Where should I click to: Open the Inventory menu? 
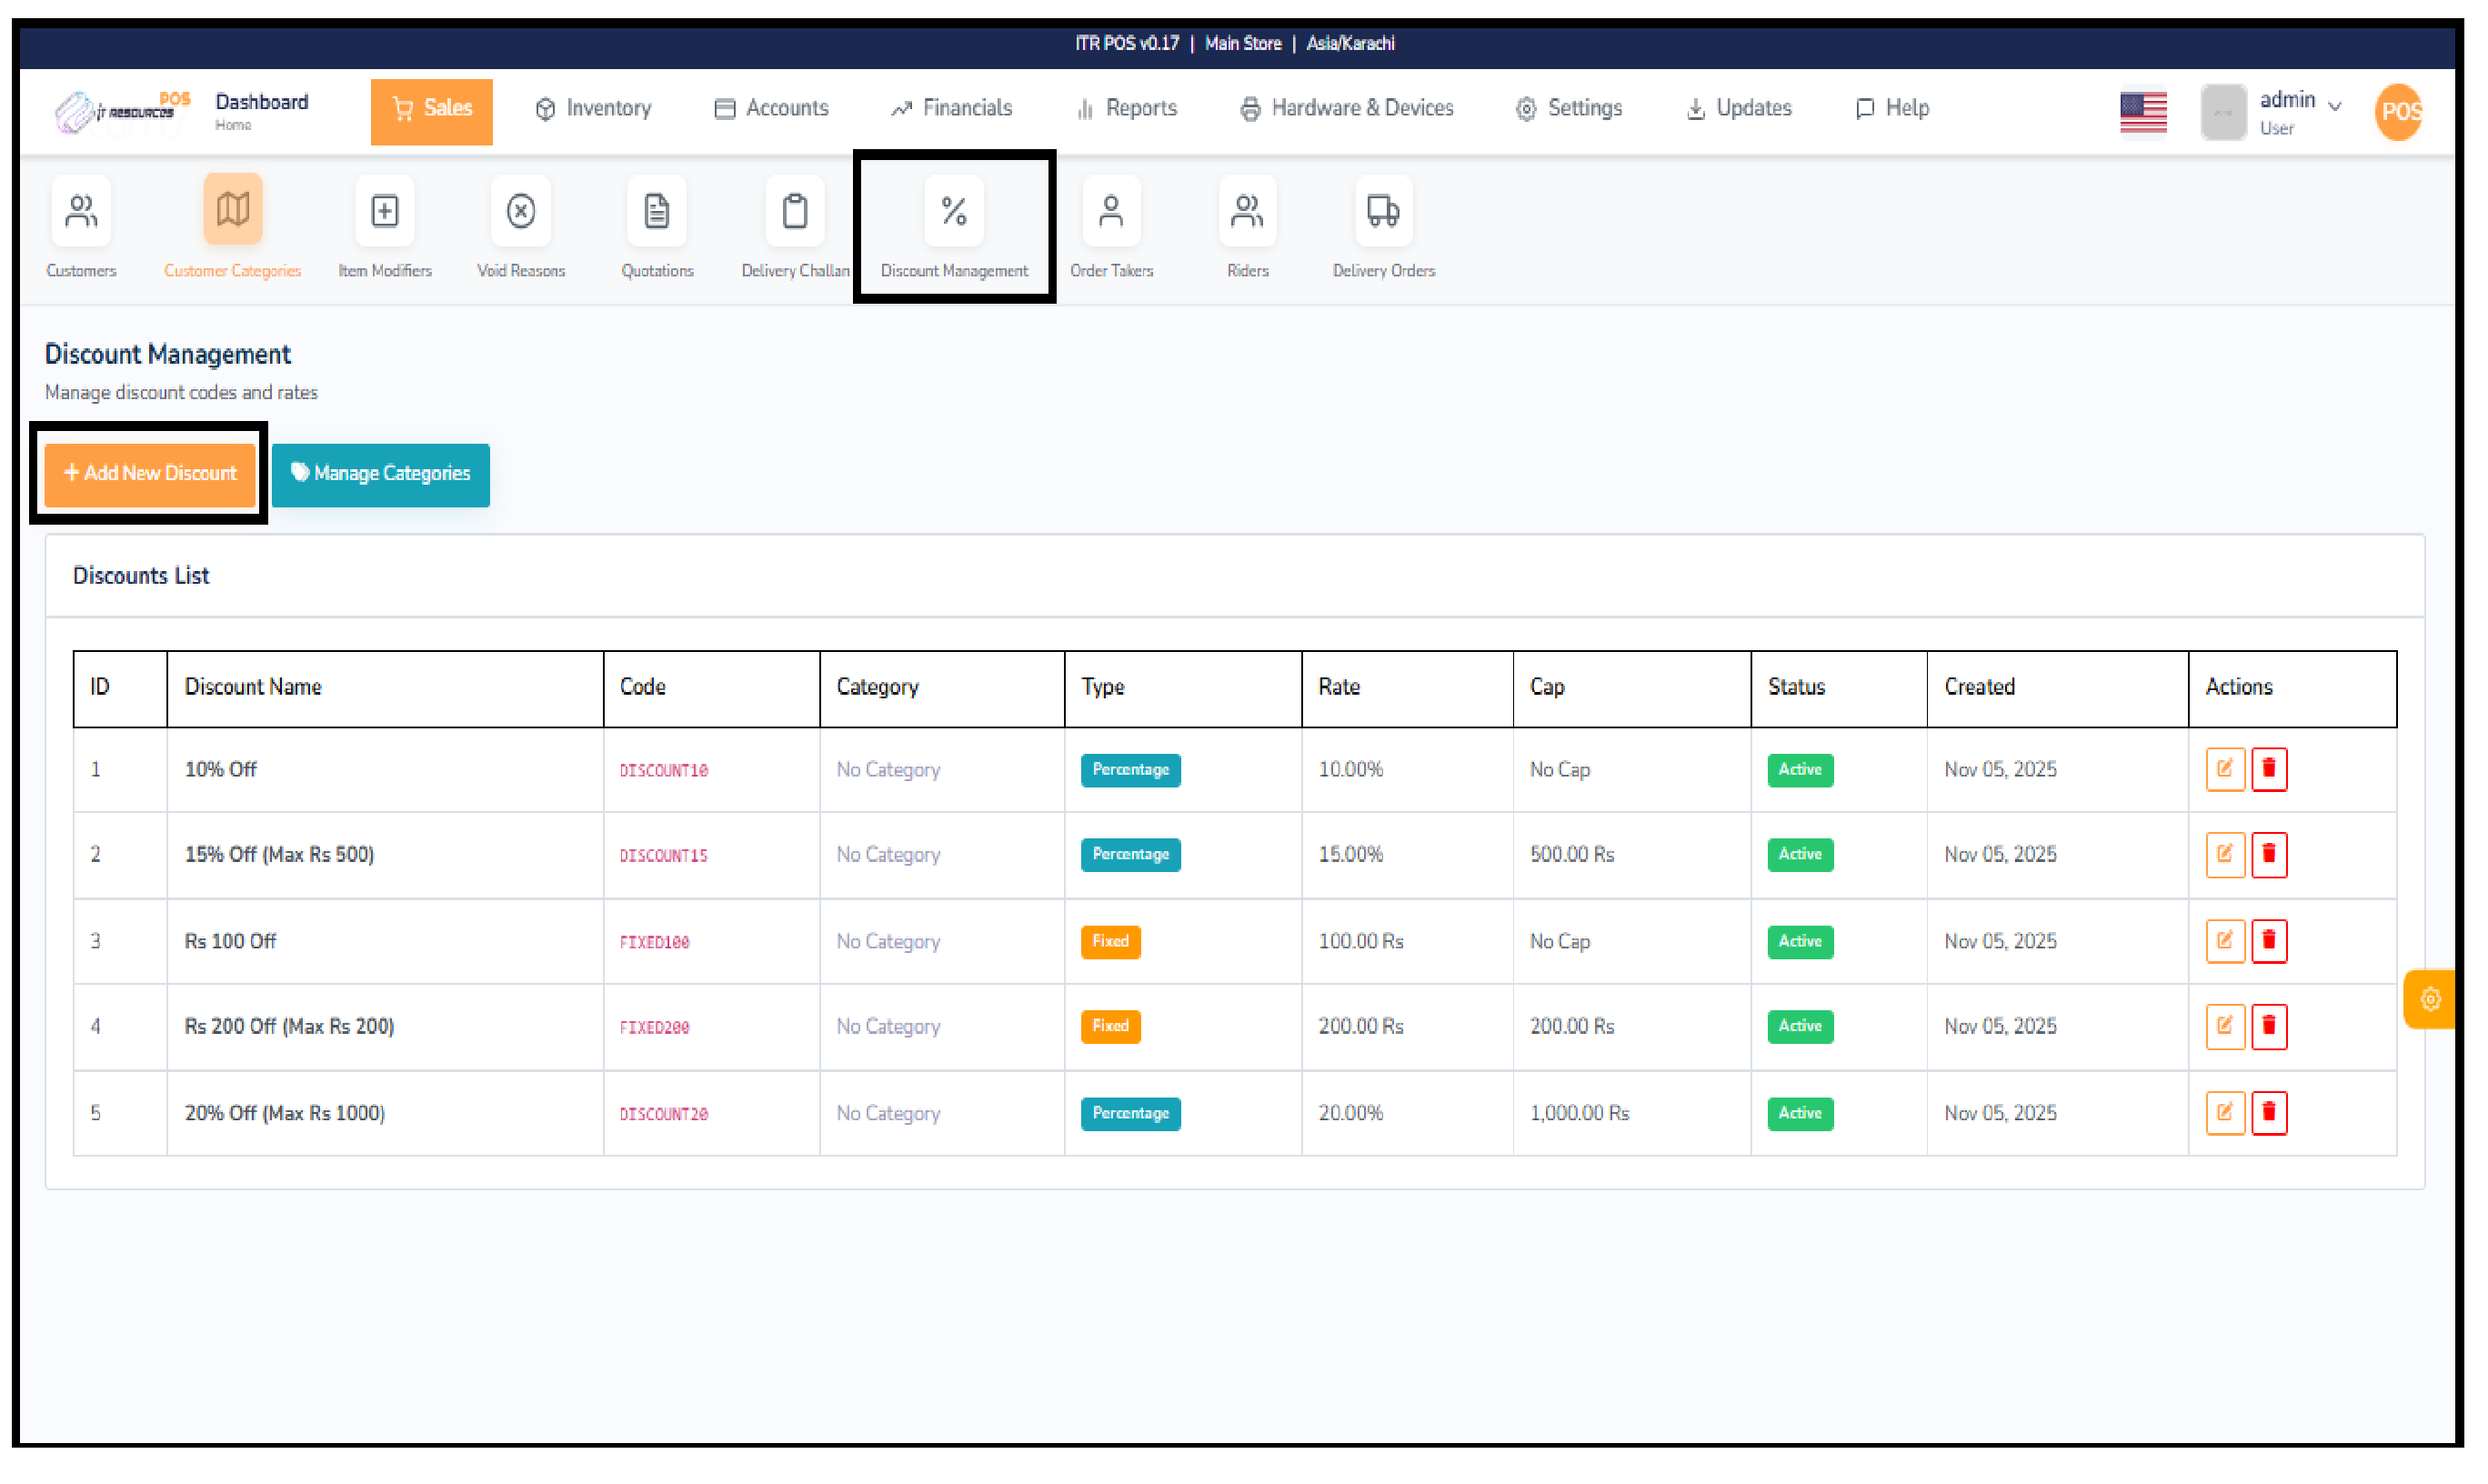592,108
